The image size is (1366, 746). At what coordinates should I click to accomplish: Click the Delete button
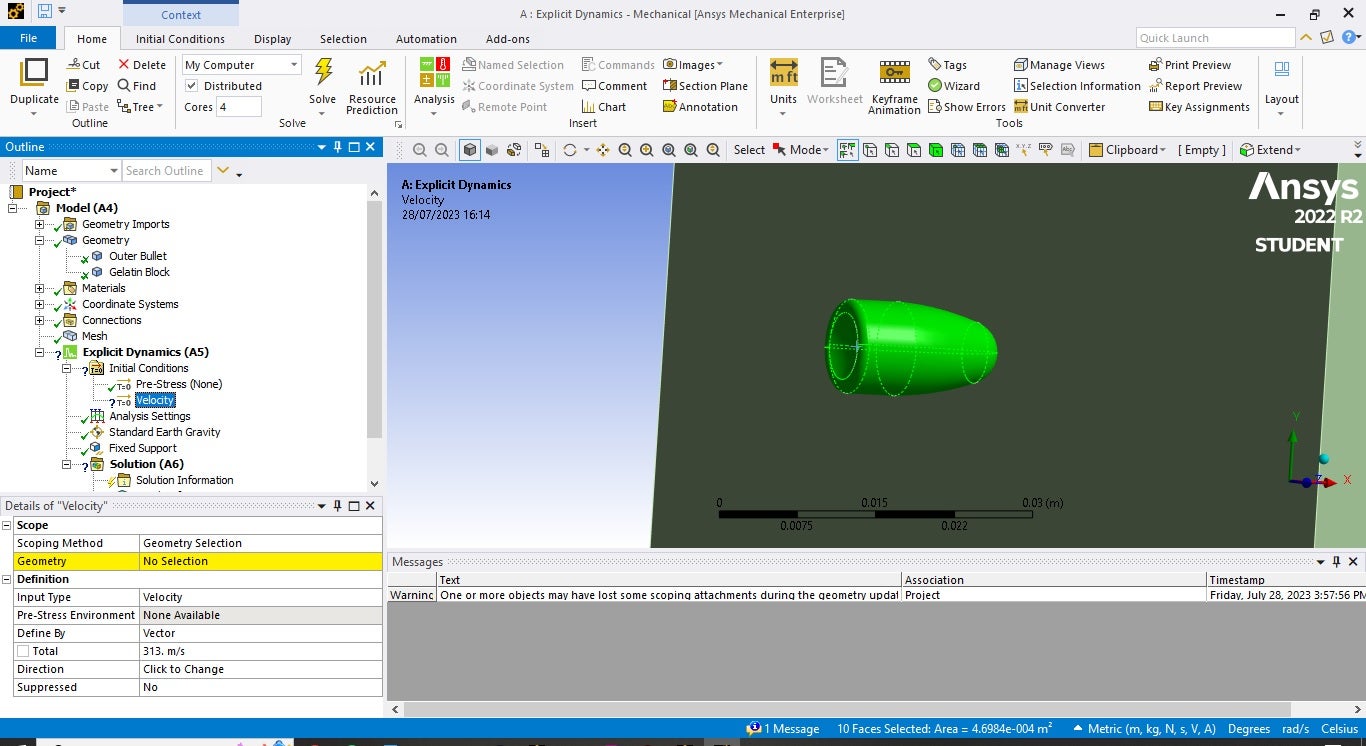pyautogui.click(x=141, y=65)
